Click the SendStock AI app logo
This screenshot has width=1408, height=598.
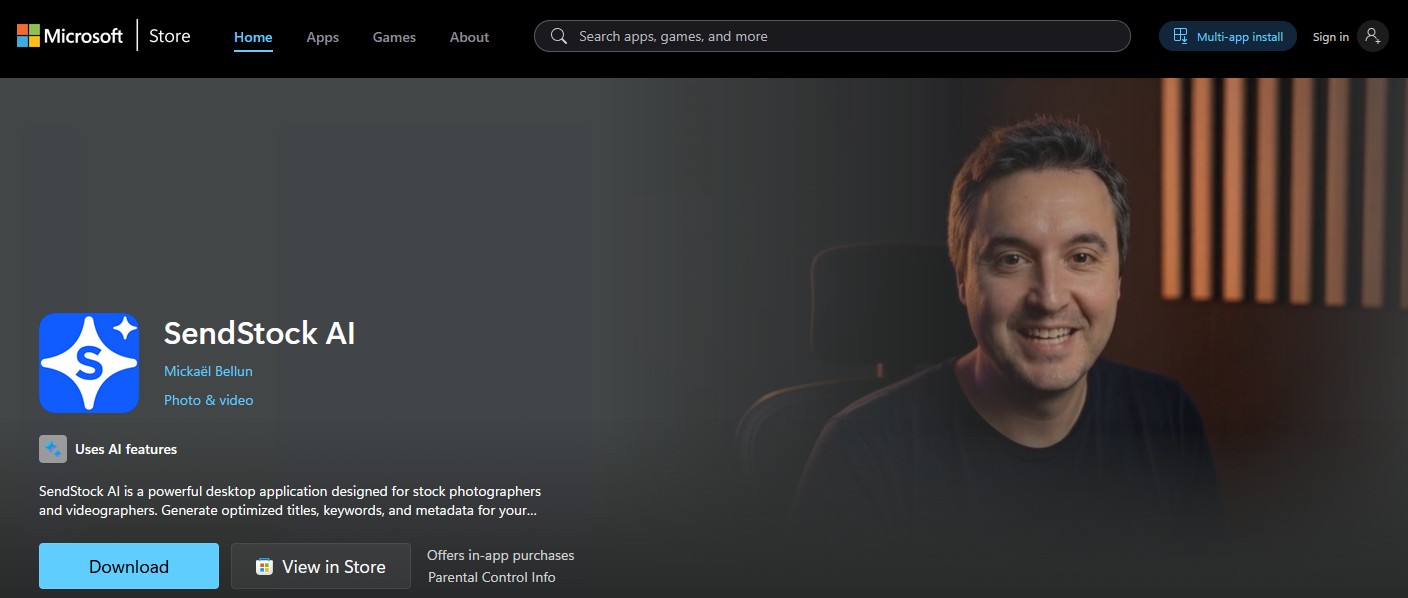(89, 362)
